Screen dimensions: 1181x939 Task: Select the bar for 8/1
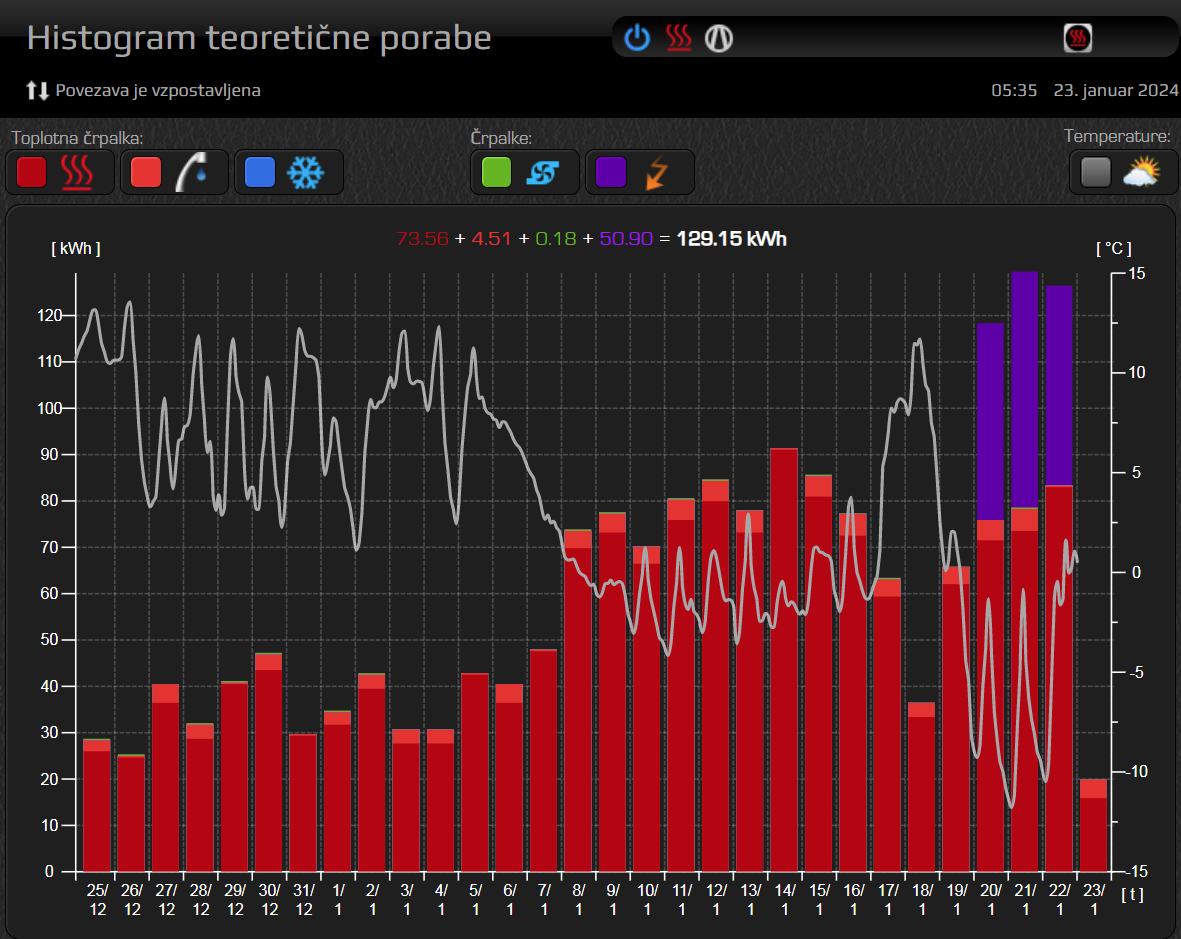tap(578, 700)
